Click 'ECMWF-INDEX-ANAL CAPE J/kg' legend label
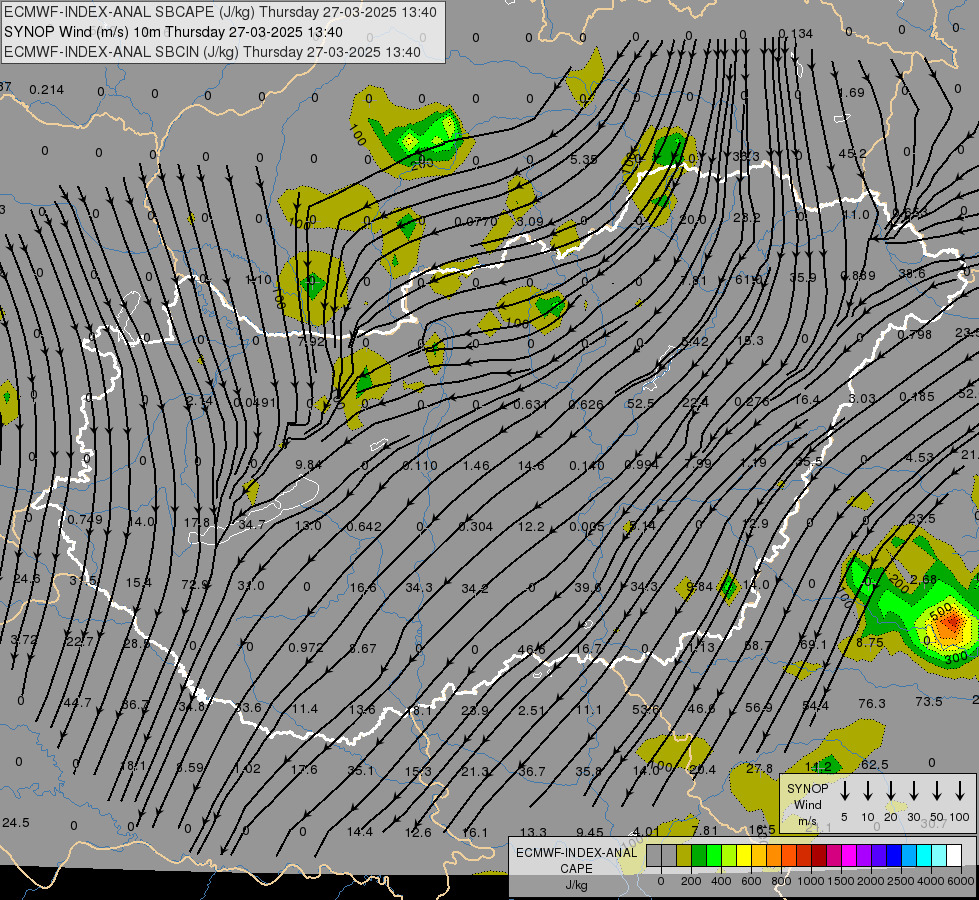This screenshot has height=900, width=979. [x=576, y=868]
